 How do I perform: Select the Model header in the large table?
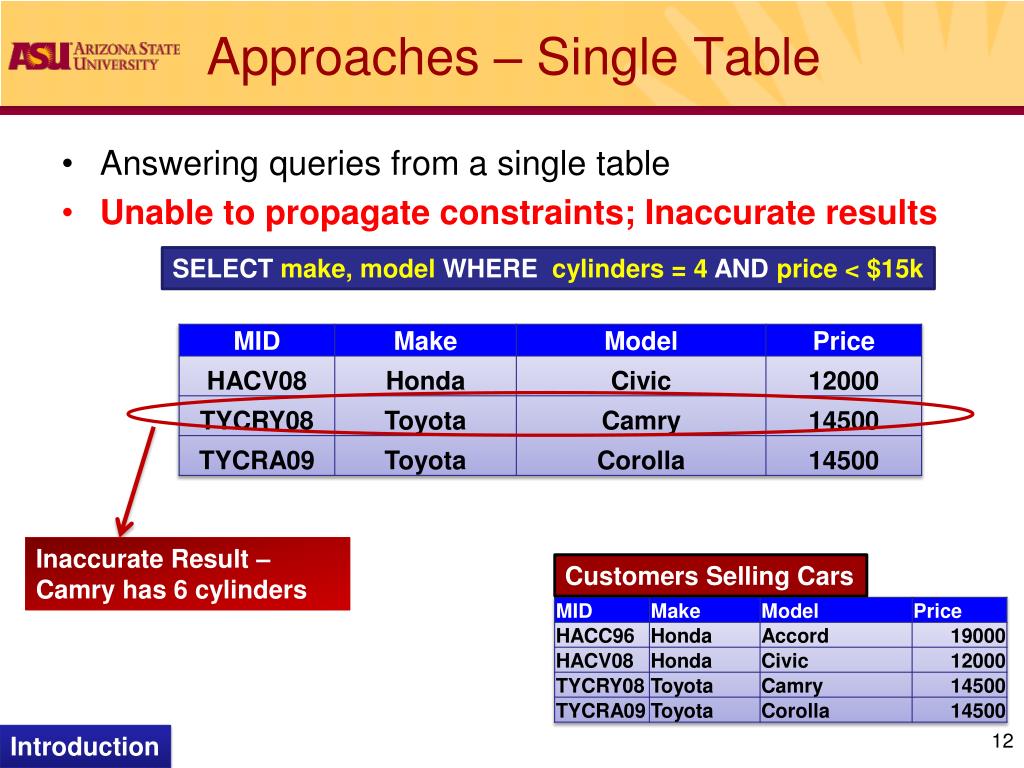coord(641,341)
